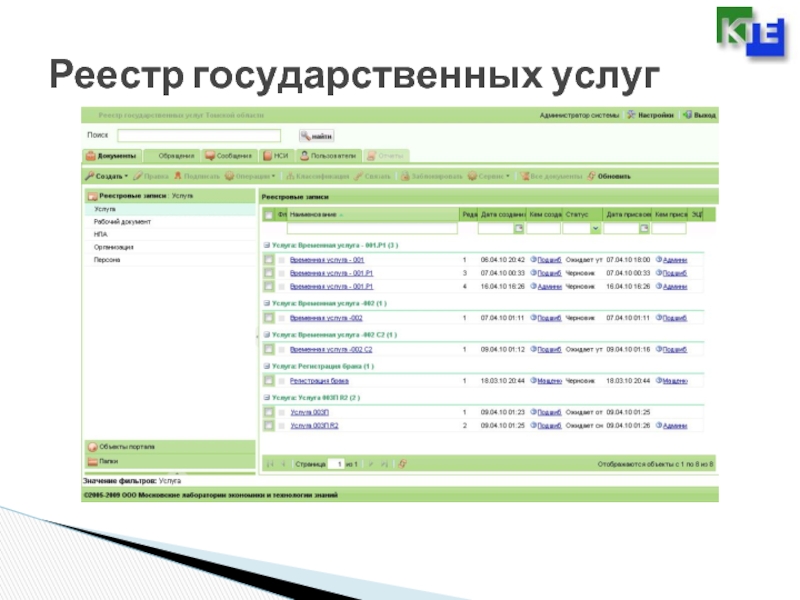Click the Реестровые записи folder icon

[x=92, y=196]
